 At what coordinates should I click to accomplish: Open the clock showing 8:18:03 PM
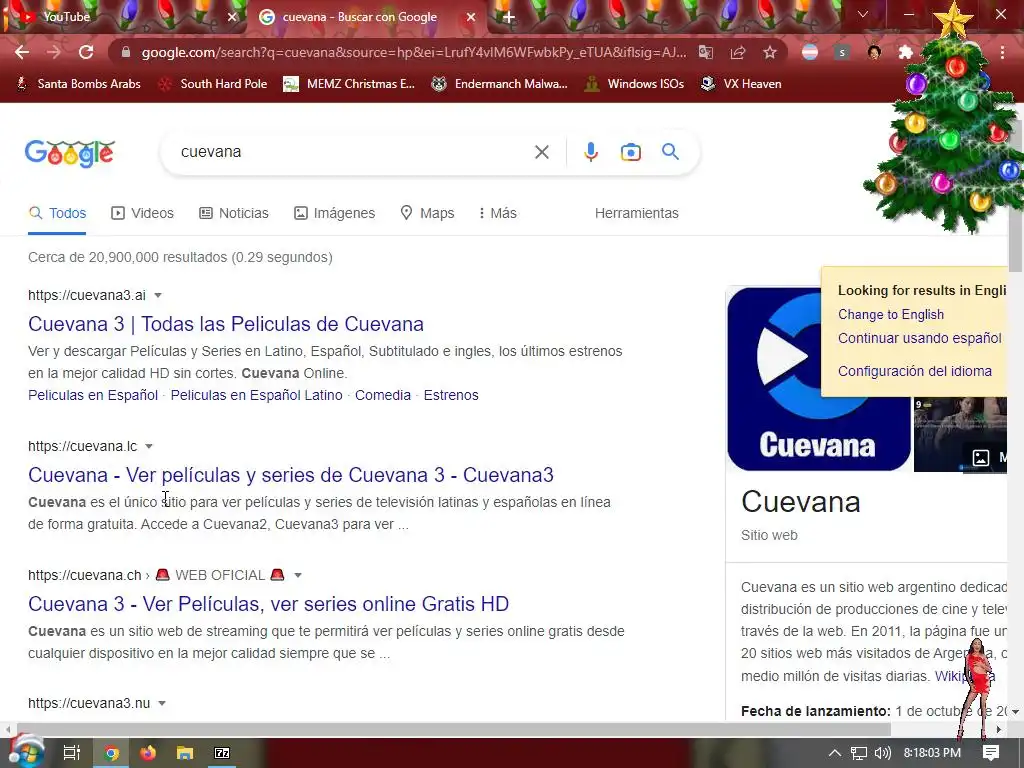(x=932, y=753)
